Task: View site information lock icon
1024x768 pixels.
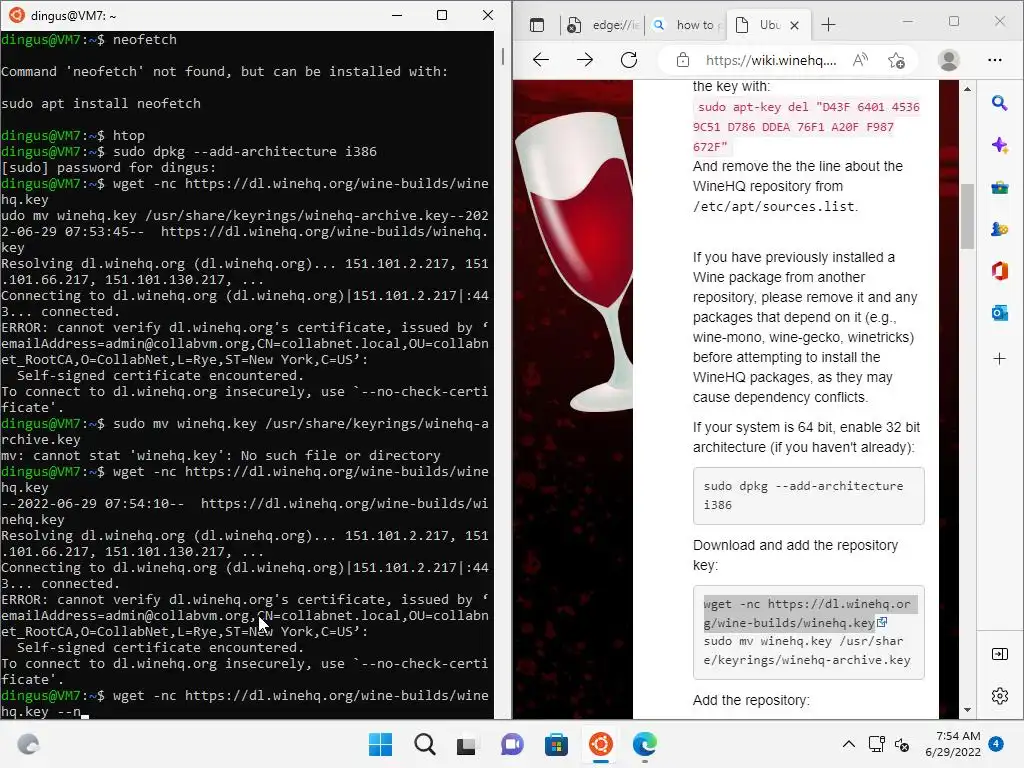Action: (682, 60)
